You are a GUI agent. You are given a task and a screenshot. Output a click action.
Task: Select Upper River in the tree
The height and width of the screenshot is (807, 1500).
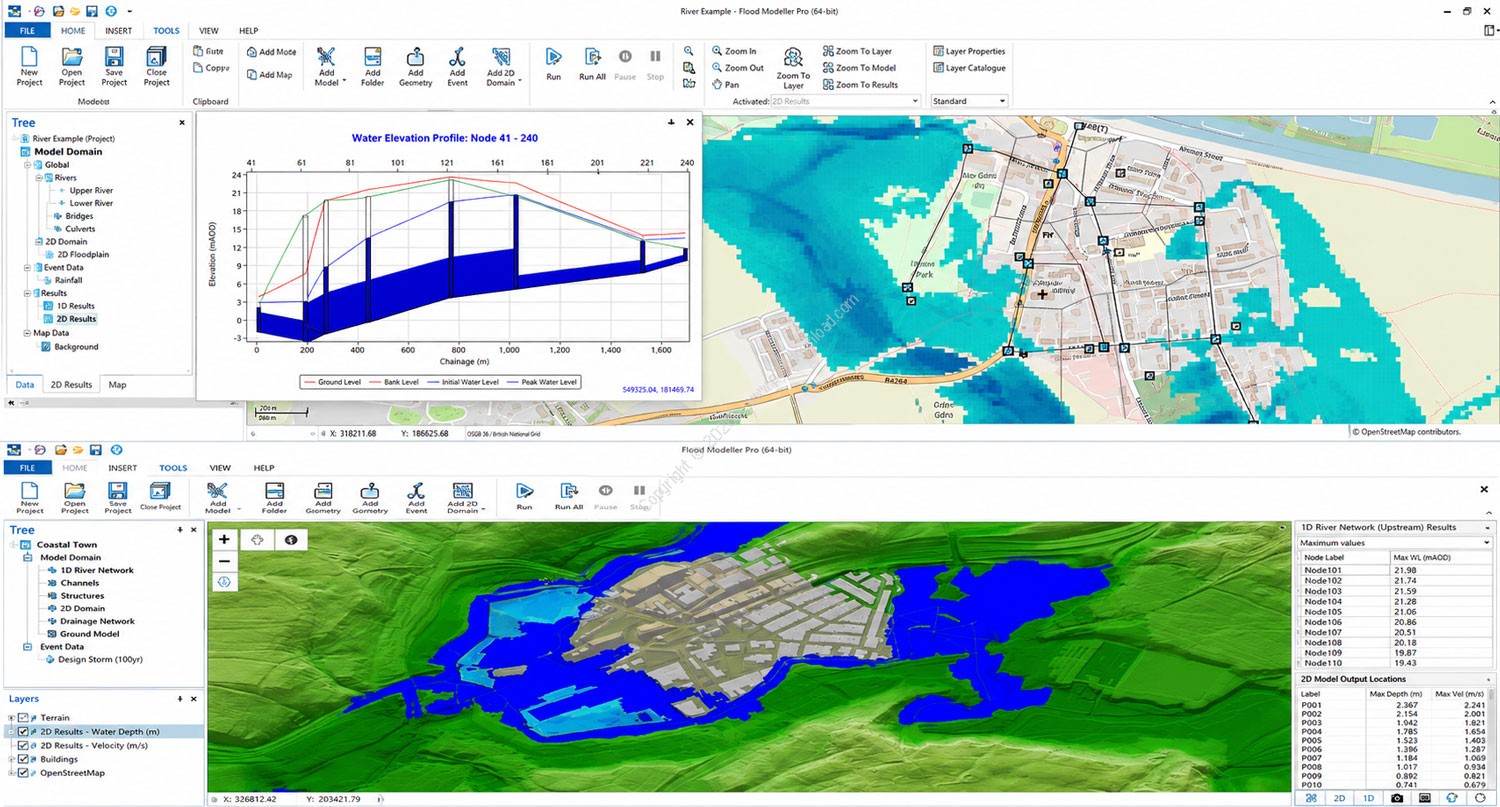[91, 190]
